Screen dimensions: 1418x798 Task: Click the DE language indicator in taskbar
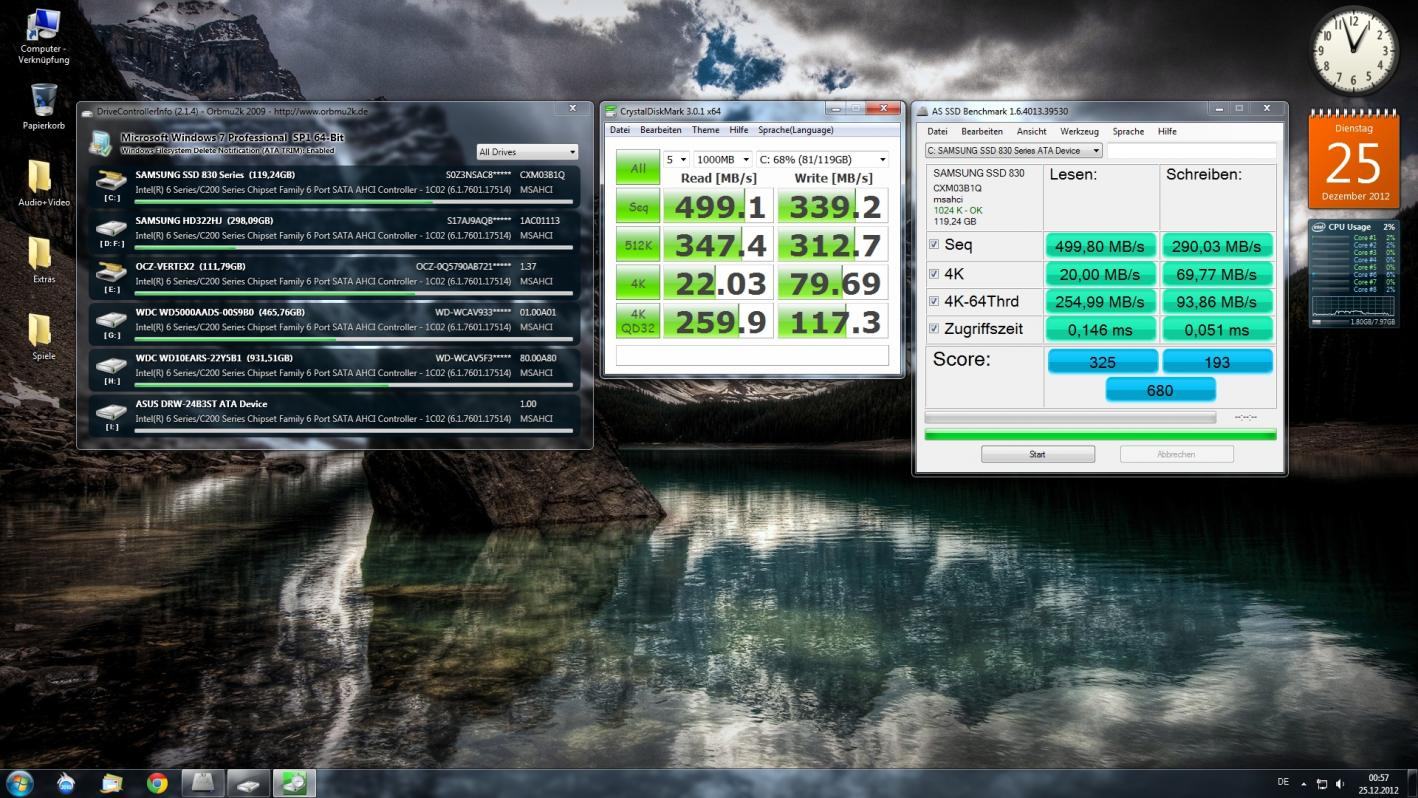(x=1283, y=782)
